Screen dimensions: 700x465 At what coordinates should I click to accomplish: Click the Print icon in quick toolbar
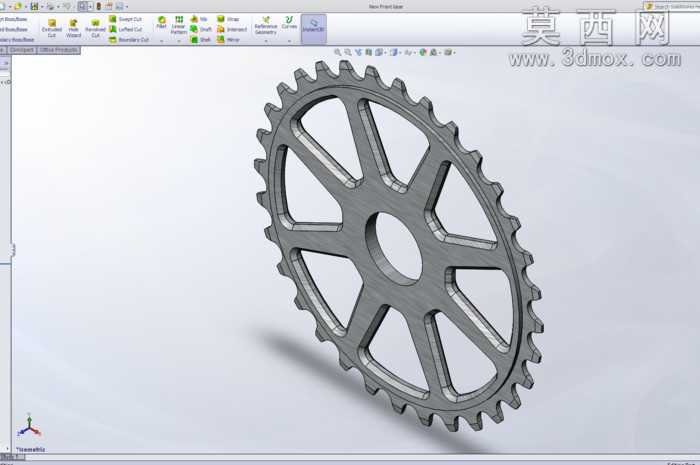[x=50, y=6]
